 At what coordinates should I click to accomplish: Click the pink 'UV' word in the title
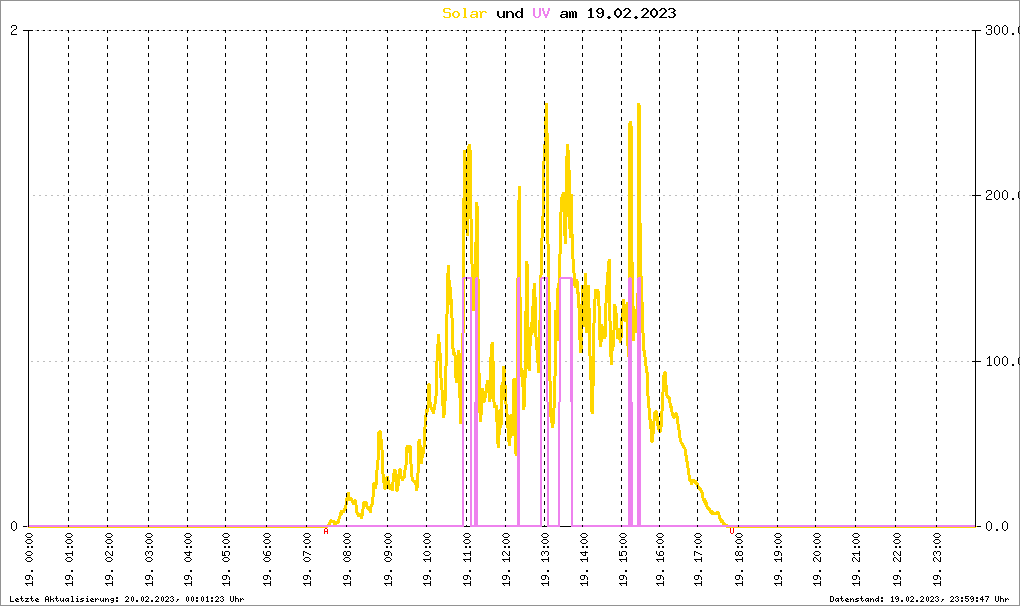pos(541,13)
